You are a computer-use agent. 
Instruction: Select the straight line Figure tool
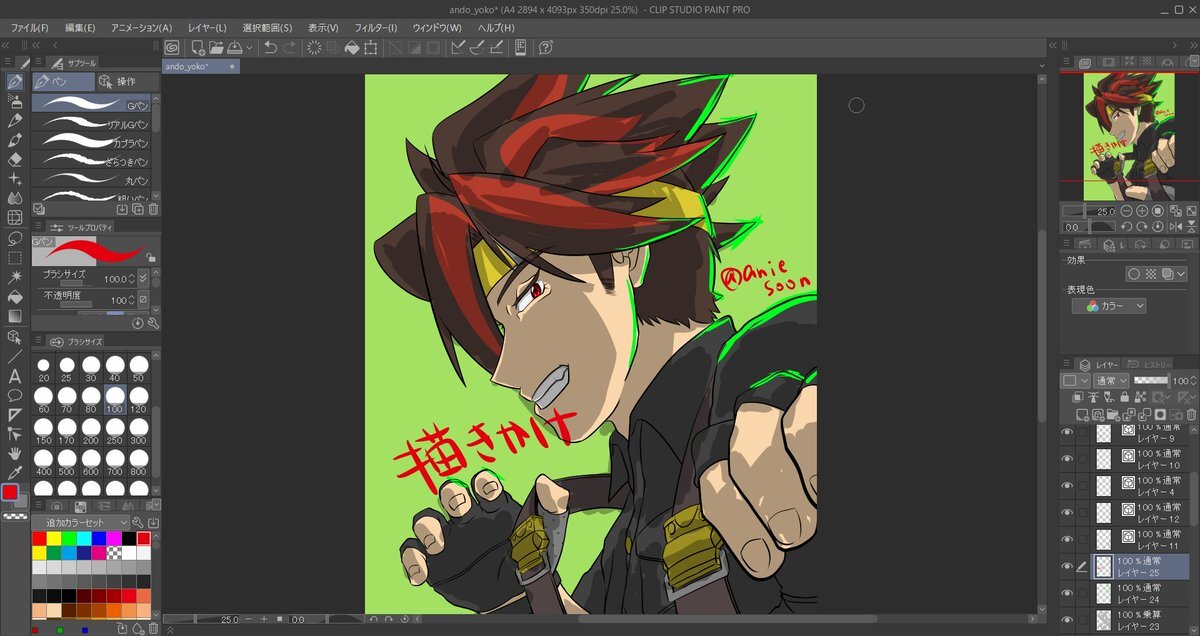tap(15, 356)
